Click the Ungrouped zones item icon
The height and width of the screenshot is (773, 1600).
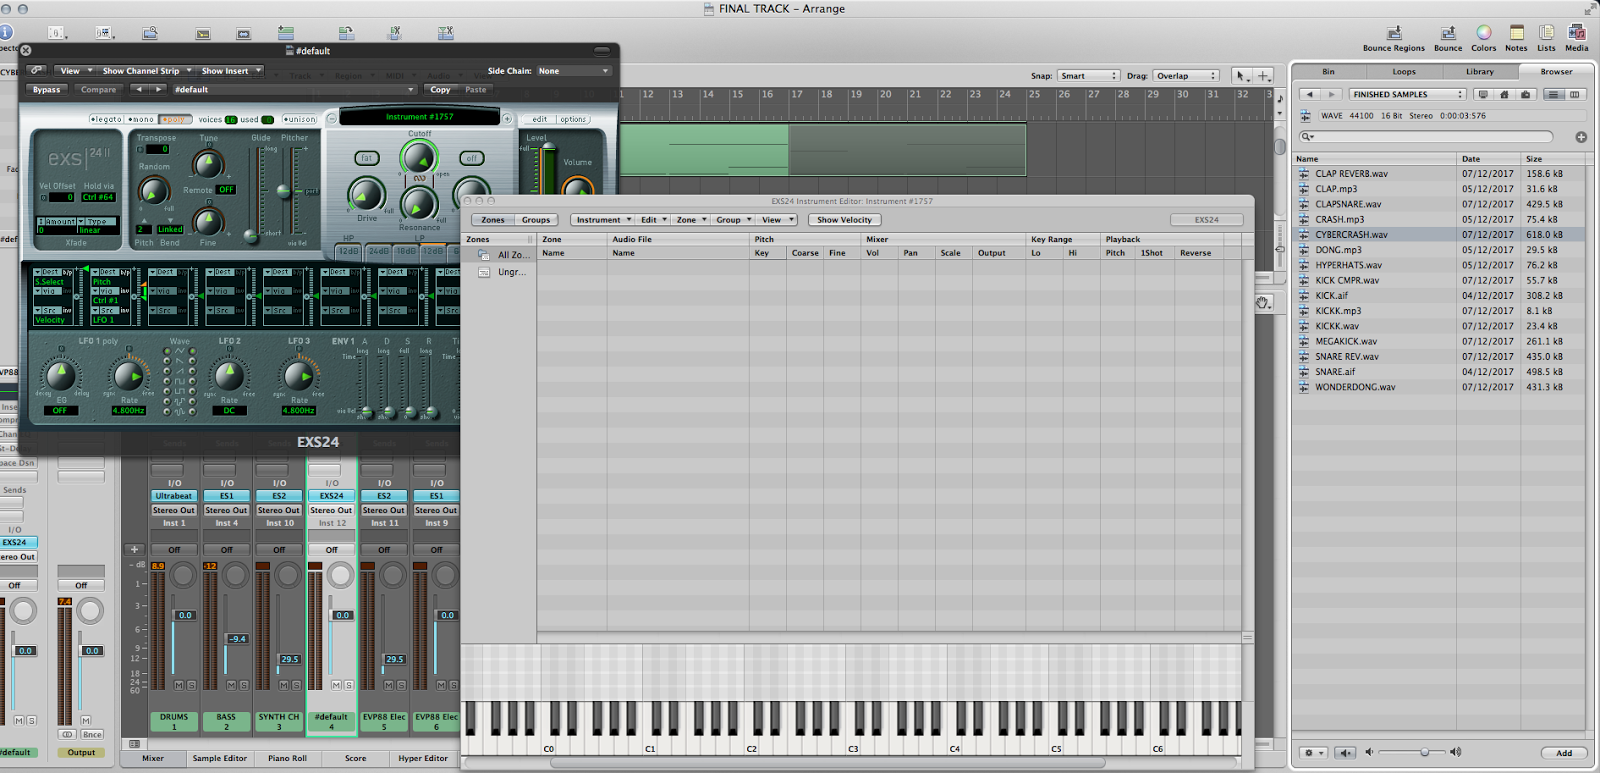coord(484,272)
